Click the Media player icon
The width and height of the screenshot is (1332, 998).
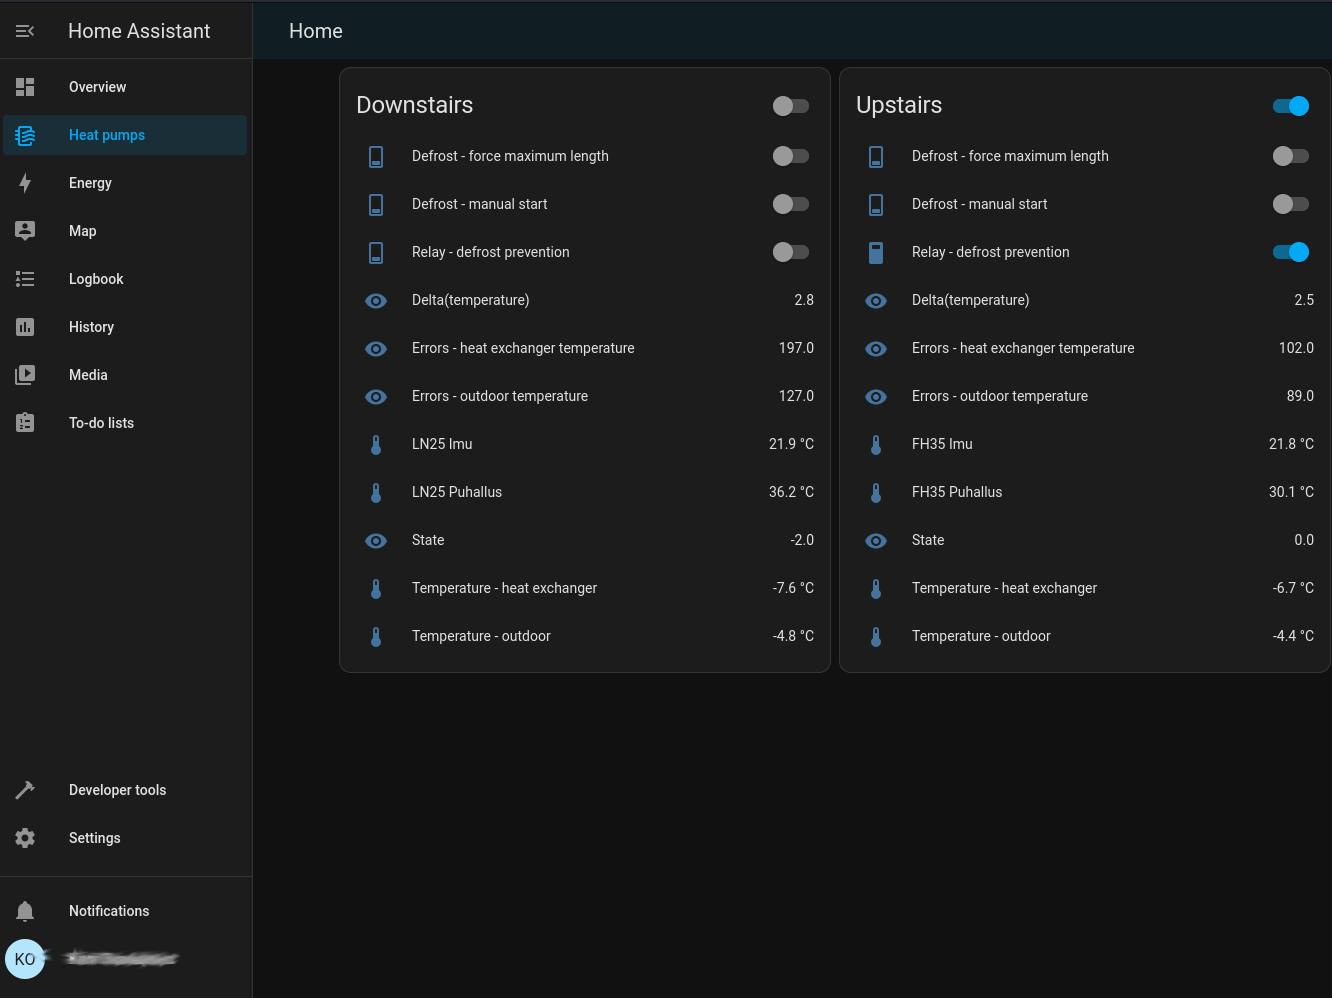[25, 375]
